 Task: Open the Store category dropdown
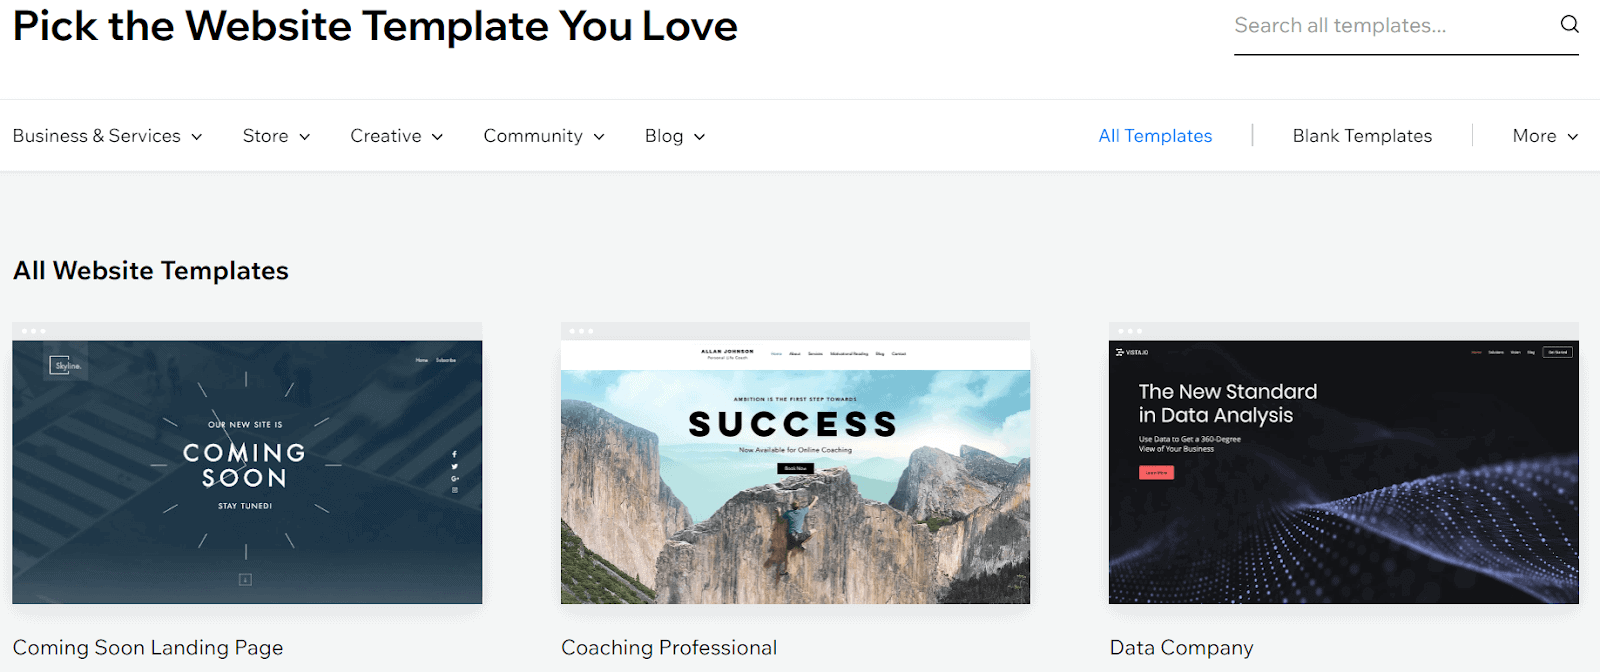[276, 136]
